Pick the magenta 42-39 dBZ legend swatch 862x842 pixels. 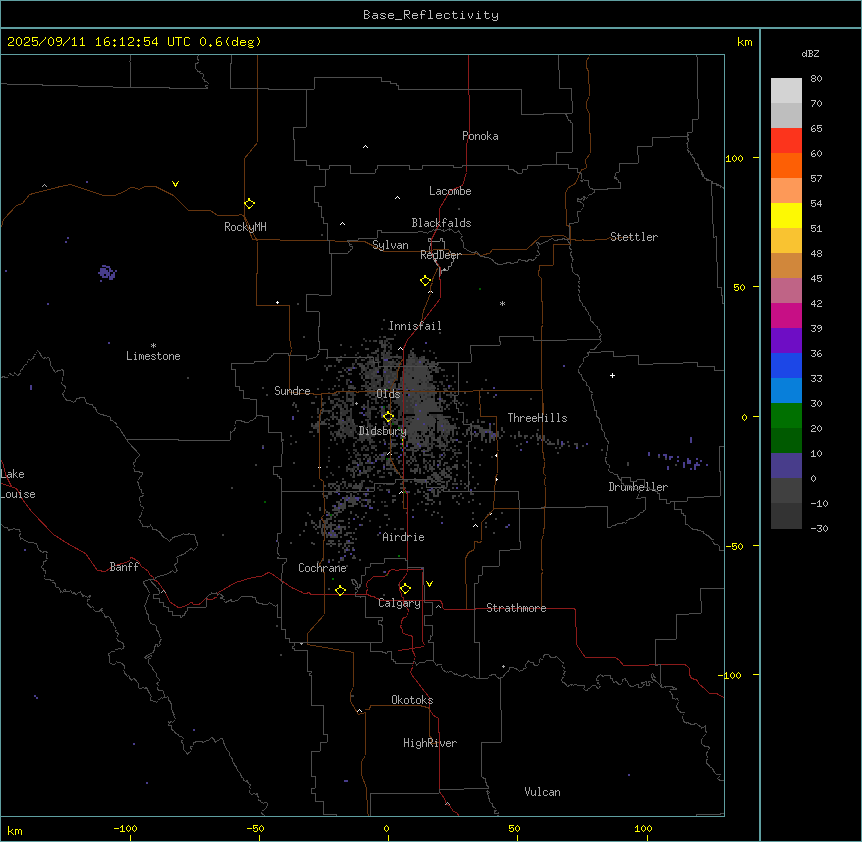coord(786,315)
